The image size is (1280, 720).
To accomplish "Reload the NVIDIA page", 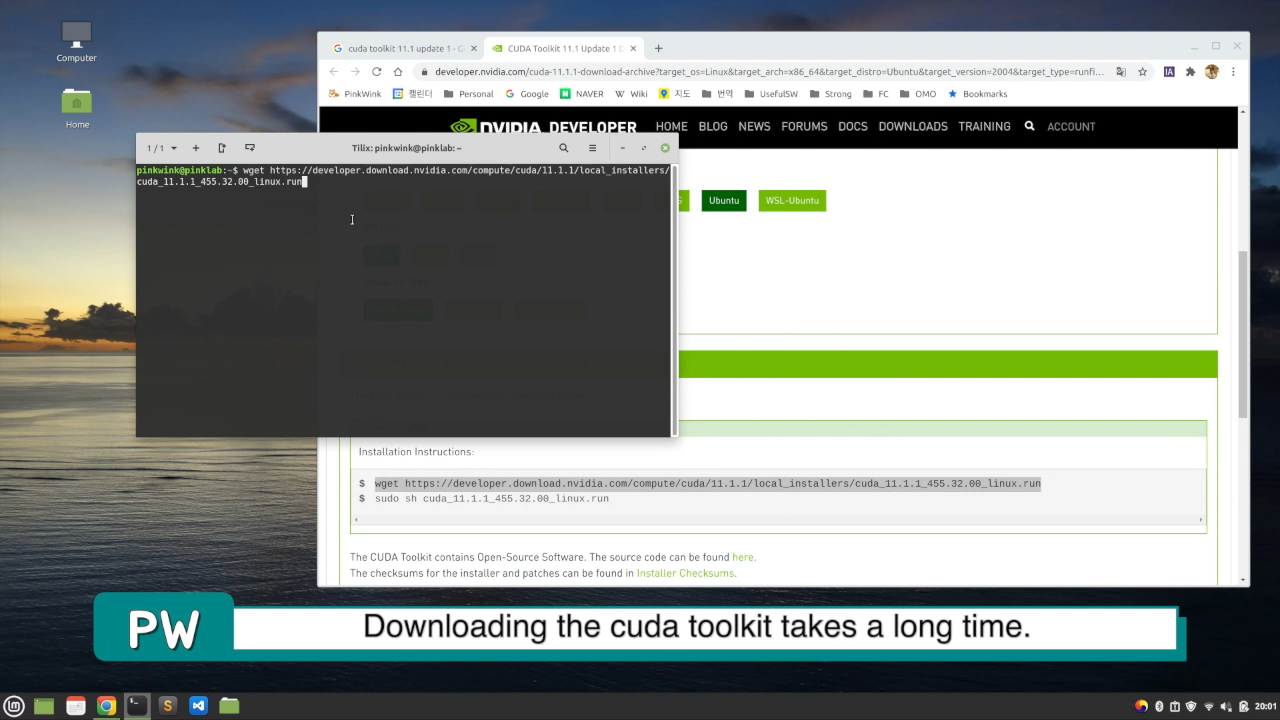I will pyautogui.click(x=376, y=72).
